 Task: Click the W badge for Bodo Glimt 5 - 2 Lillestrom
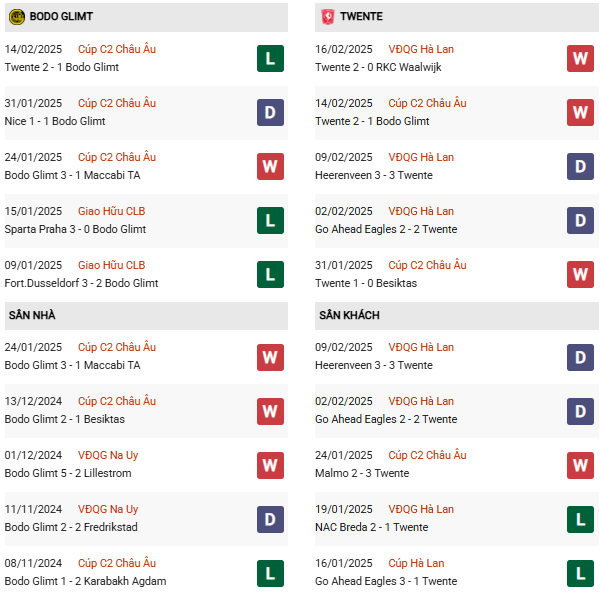point(270,464)
